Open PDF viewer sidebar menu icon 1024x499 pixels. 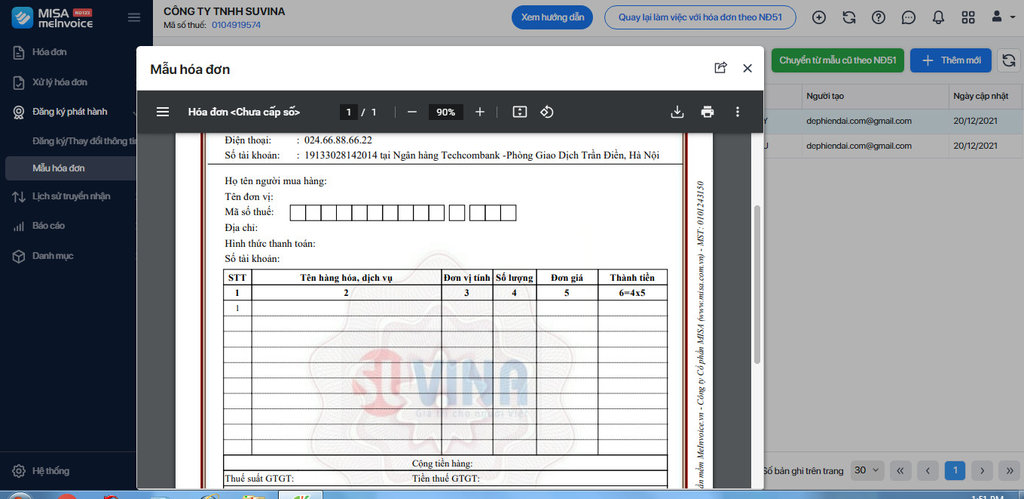[x=163, y=112]
